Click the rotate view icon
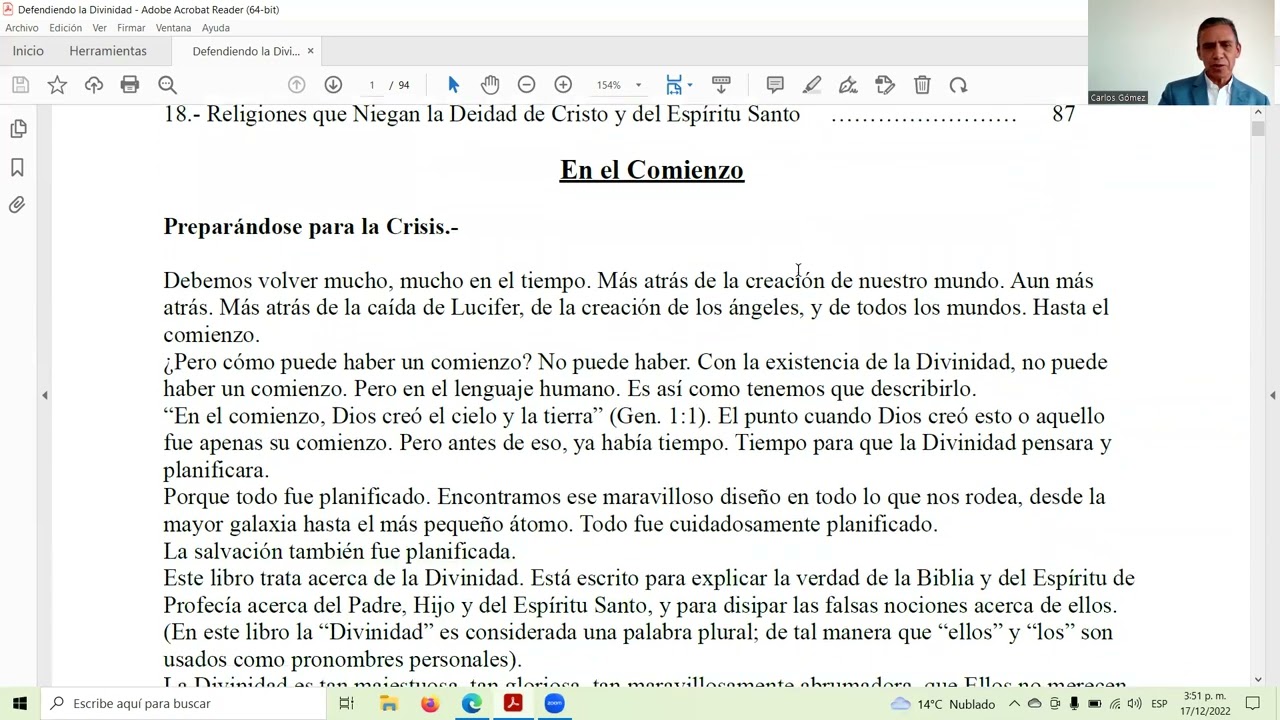This screenshot has width=1280, height=720. [958, 85]
